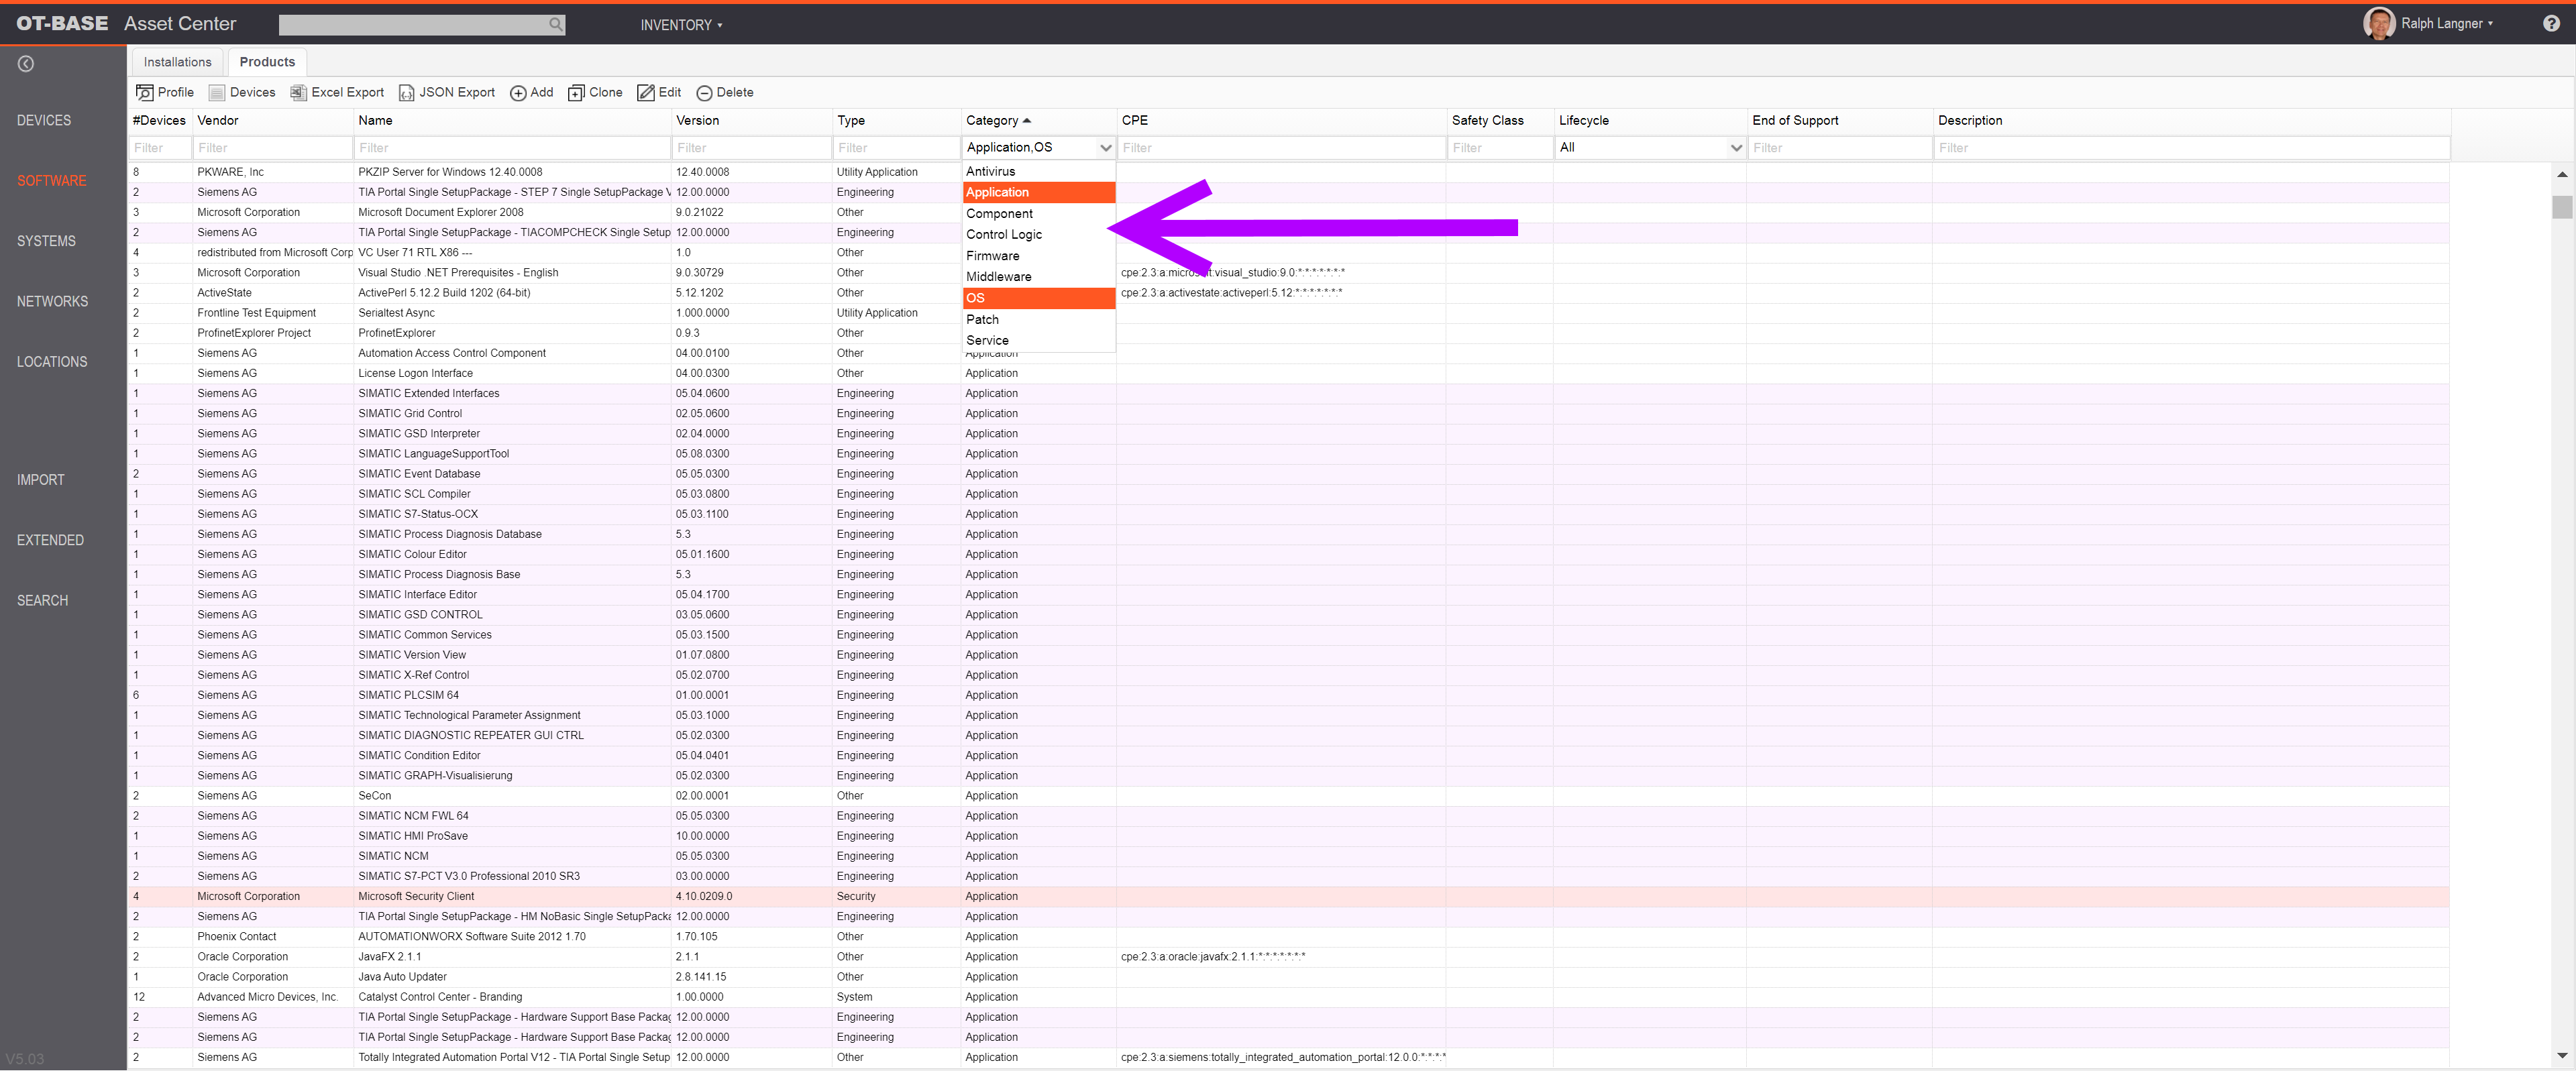The width and height of the screenshot is (2576, 1073).
Task: Select Antivirus in the category list
Action: pos(1038,171)
